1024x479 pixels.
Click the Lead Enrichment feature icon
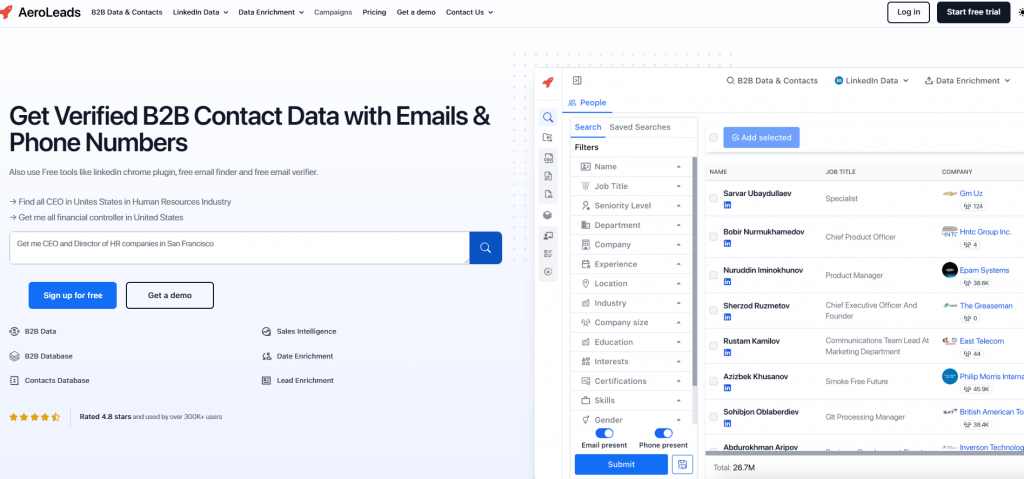[x=266, y=380]
